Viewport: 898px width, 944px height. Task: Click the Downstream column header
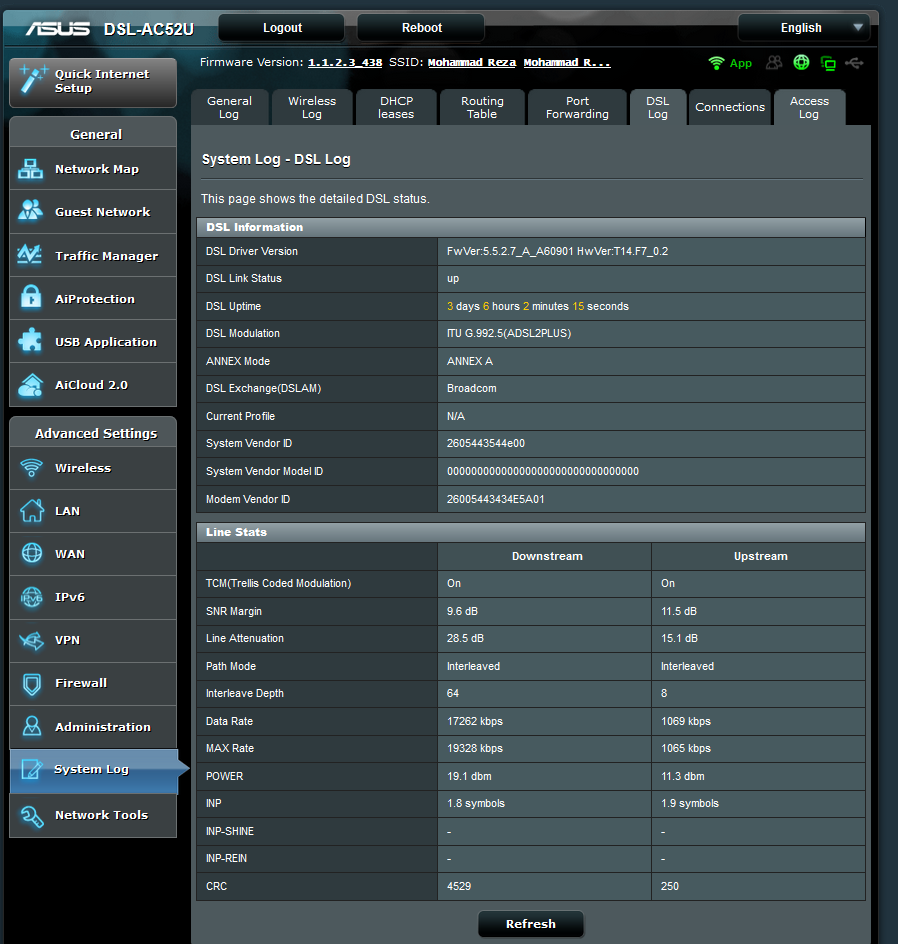547,556
